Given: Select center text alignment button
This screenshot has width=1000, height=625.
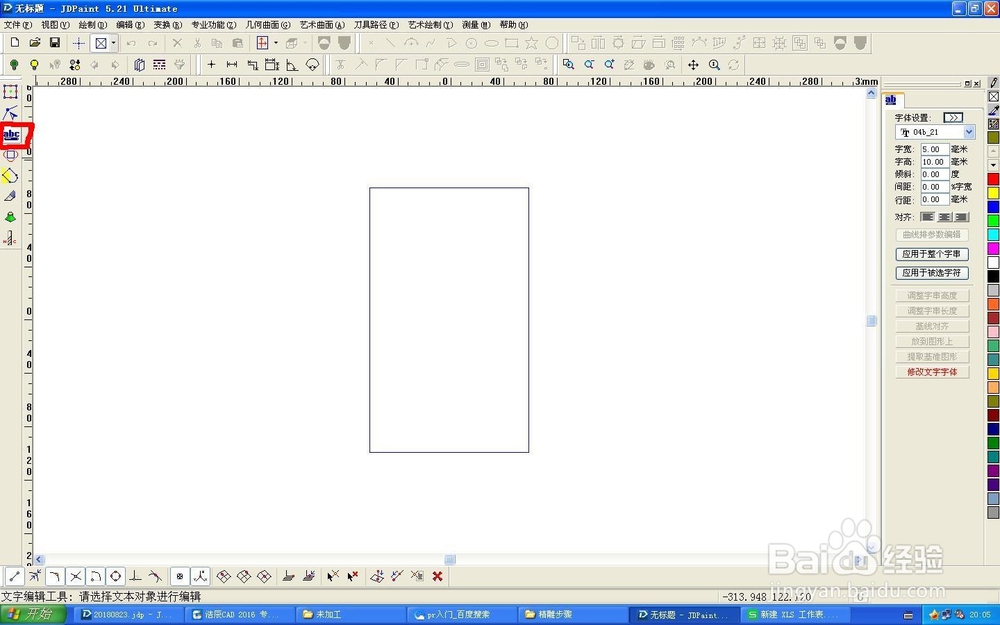Looking at the screenshot, I should pyautogui.click(x=945, y=217).
